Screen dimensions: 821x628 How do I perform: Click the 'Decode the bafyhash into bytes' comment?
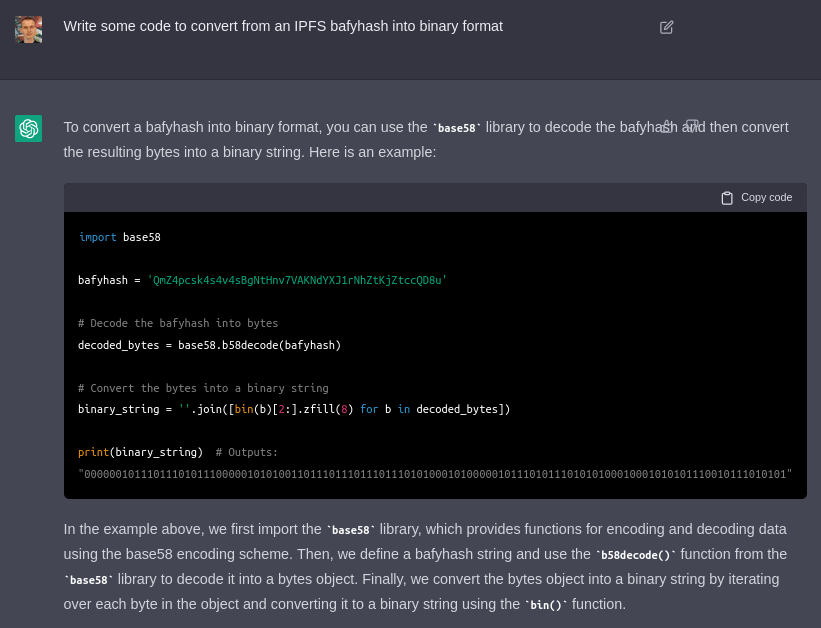pyautogui.click(x=178, y=323)
